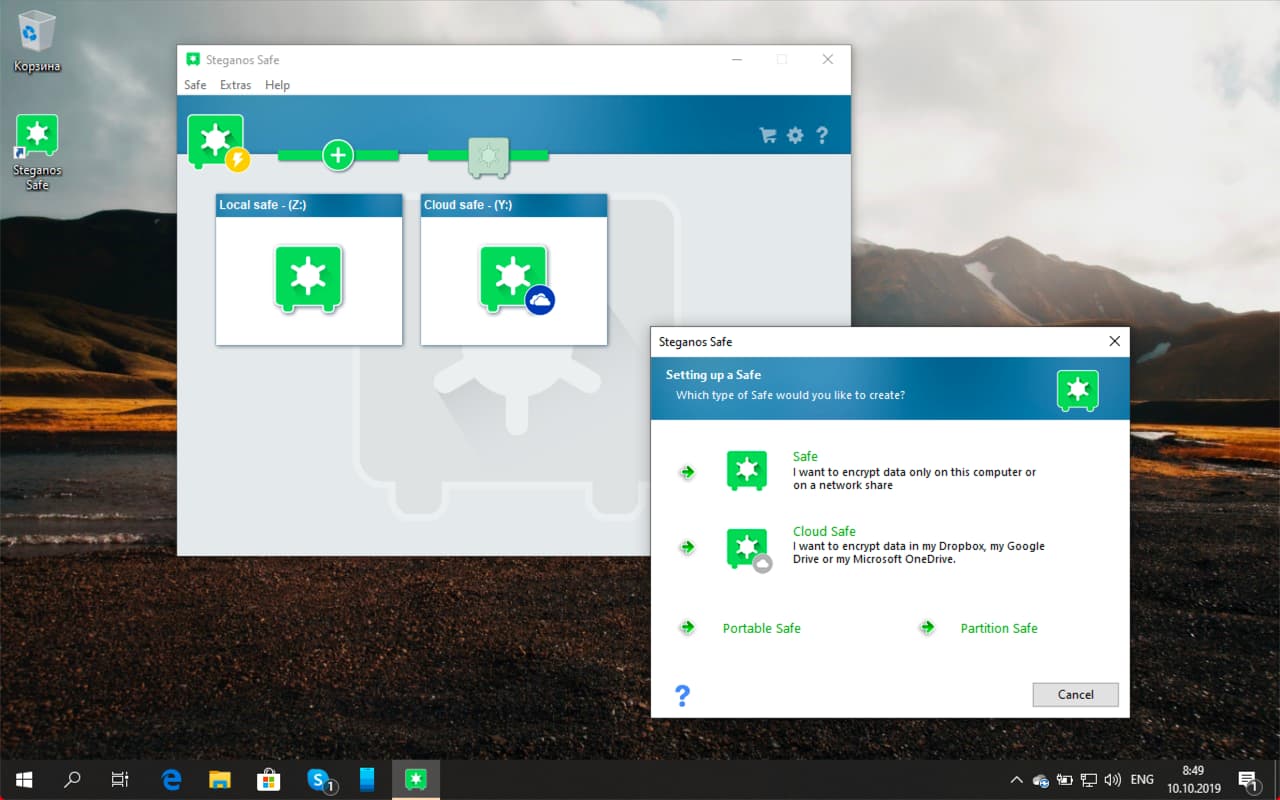Open the clock showing 8:49

point(1192,780)
